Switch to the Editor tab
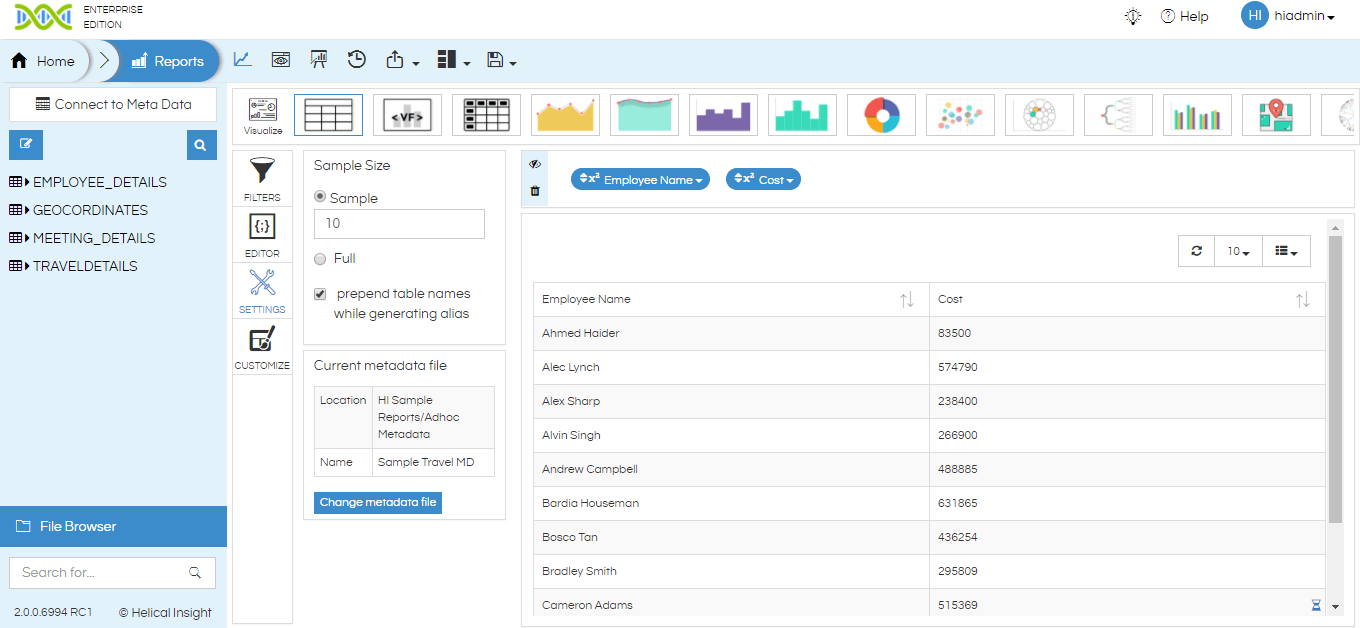Screen dimensions: 1360x628 pos(262,235)
